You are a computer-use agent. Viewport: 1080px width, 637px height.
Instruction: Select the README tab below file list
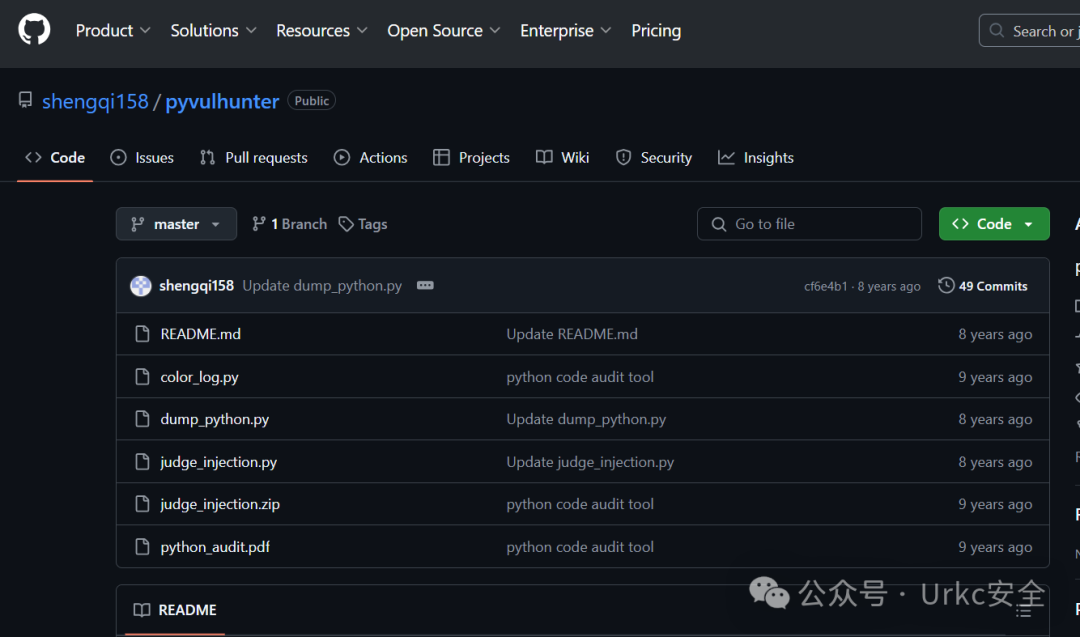(175, 610)
